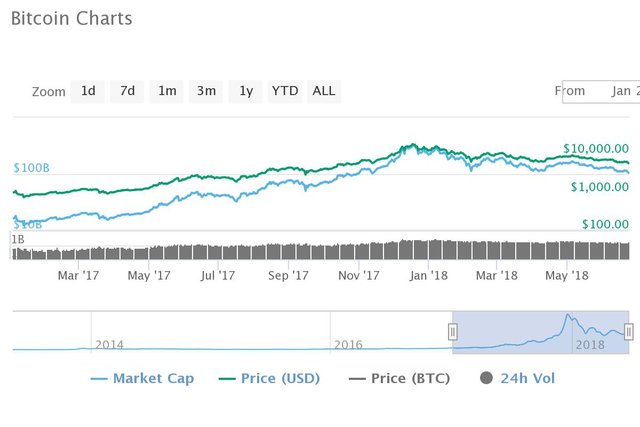
Task: Click the YTD zoom button
Action: (x=284, y=91)
